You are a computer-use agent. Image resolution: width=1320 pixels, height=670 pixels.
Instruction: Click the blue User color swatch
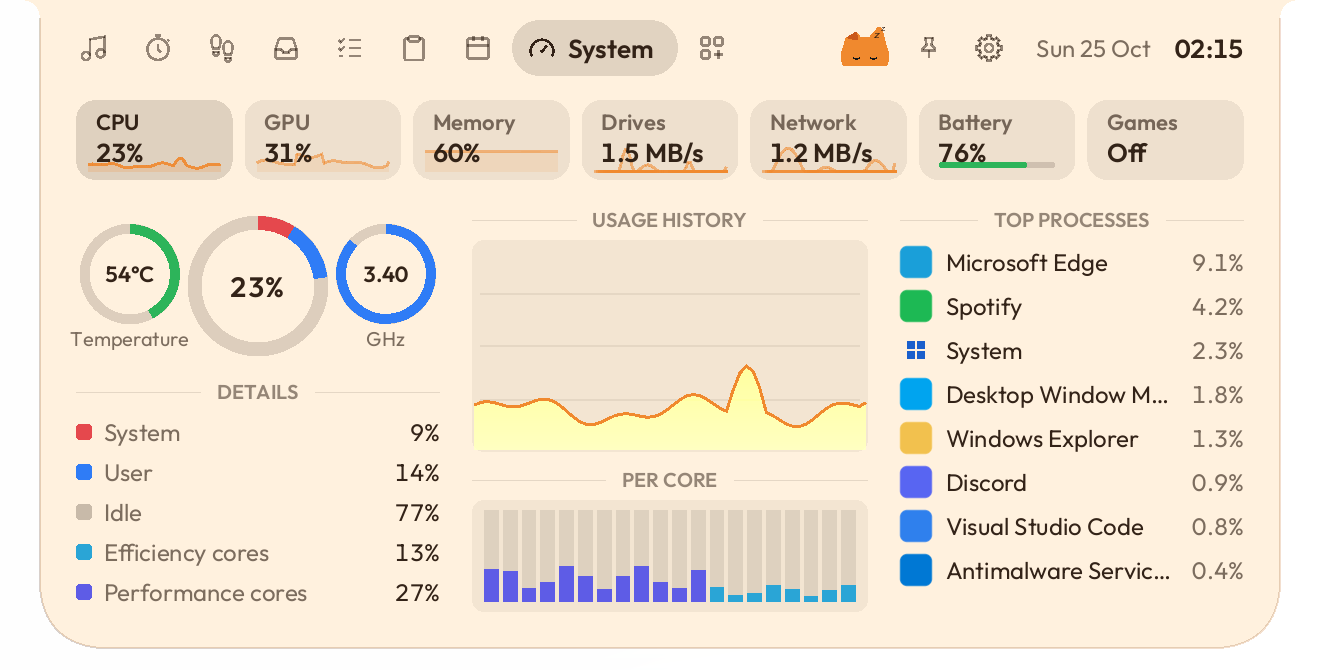pyautogui.click(x=84, y=472)
